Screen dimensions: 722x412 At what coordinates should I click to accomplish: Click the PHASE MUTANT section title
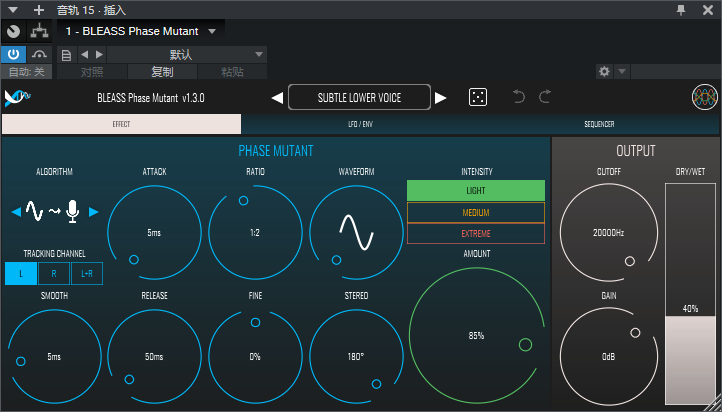(276, 151)
